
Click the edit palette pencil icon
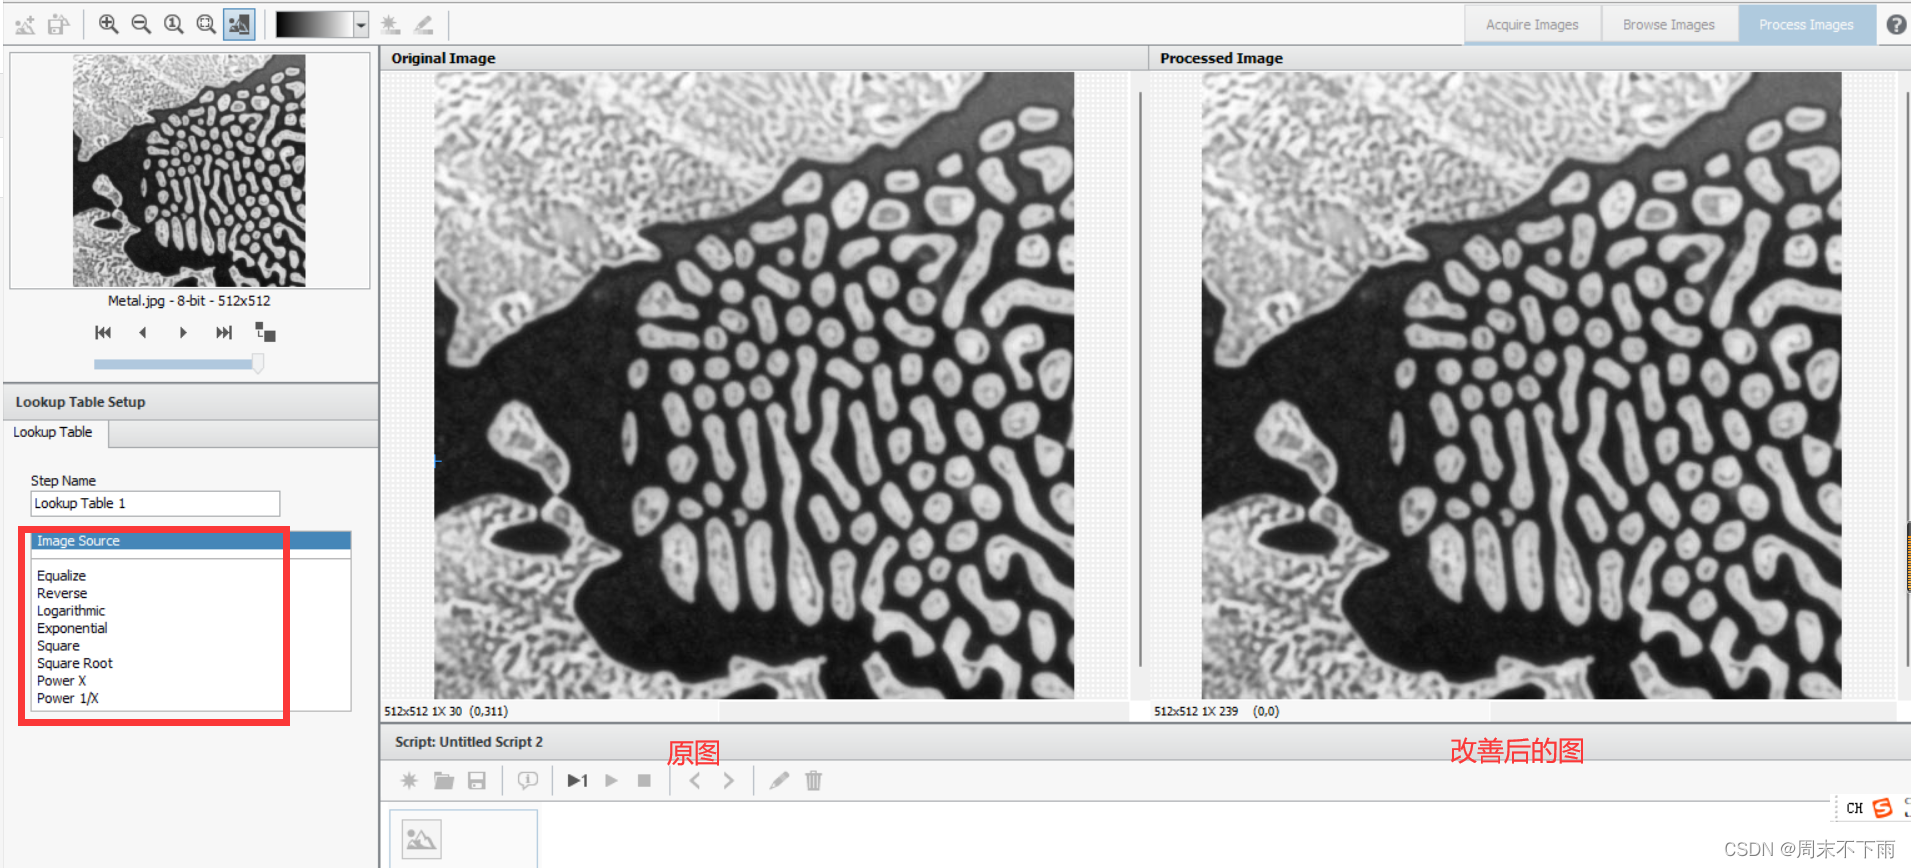(424, 24)
